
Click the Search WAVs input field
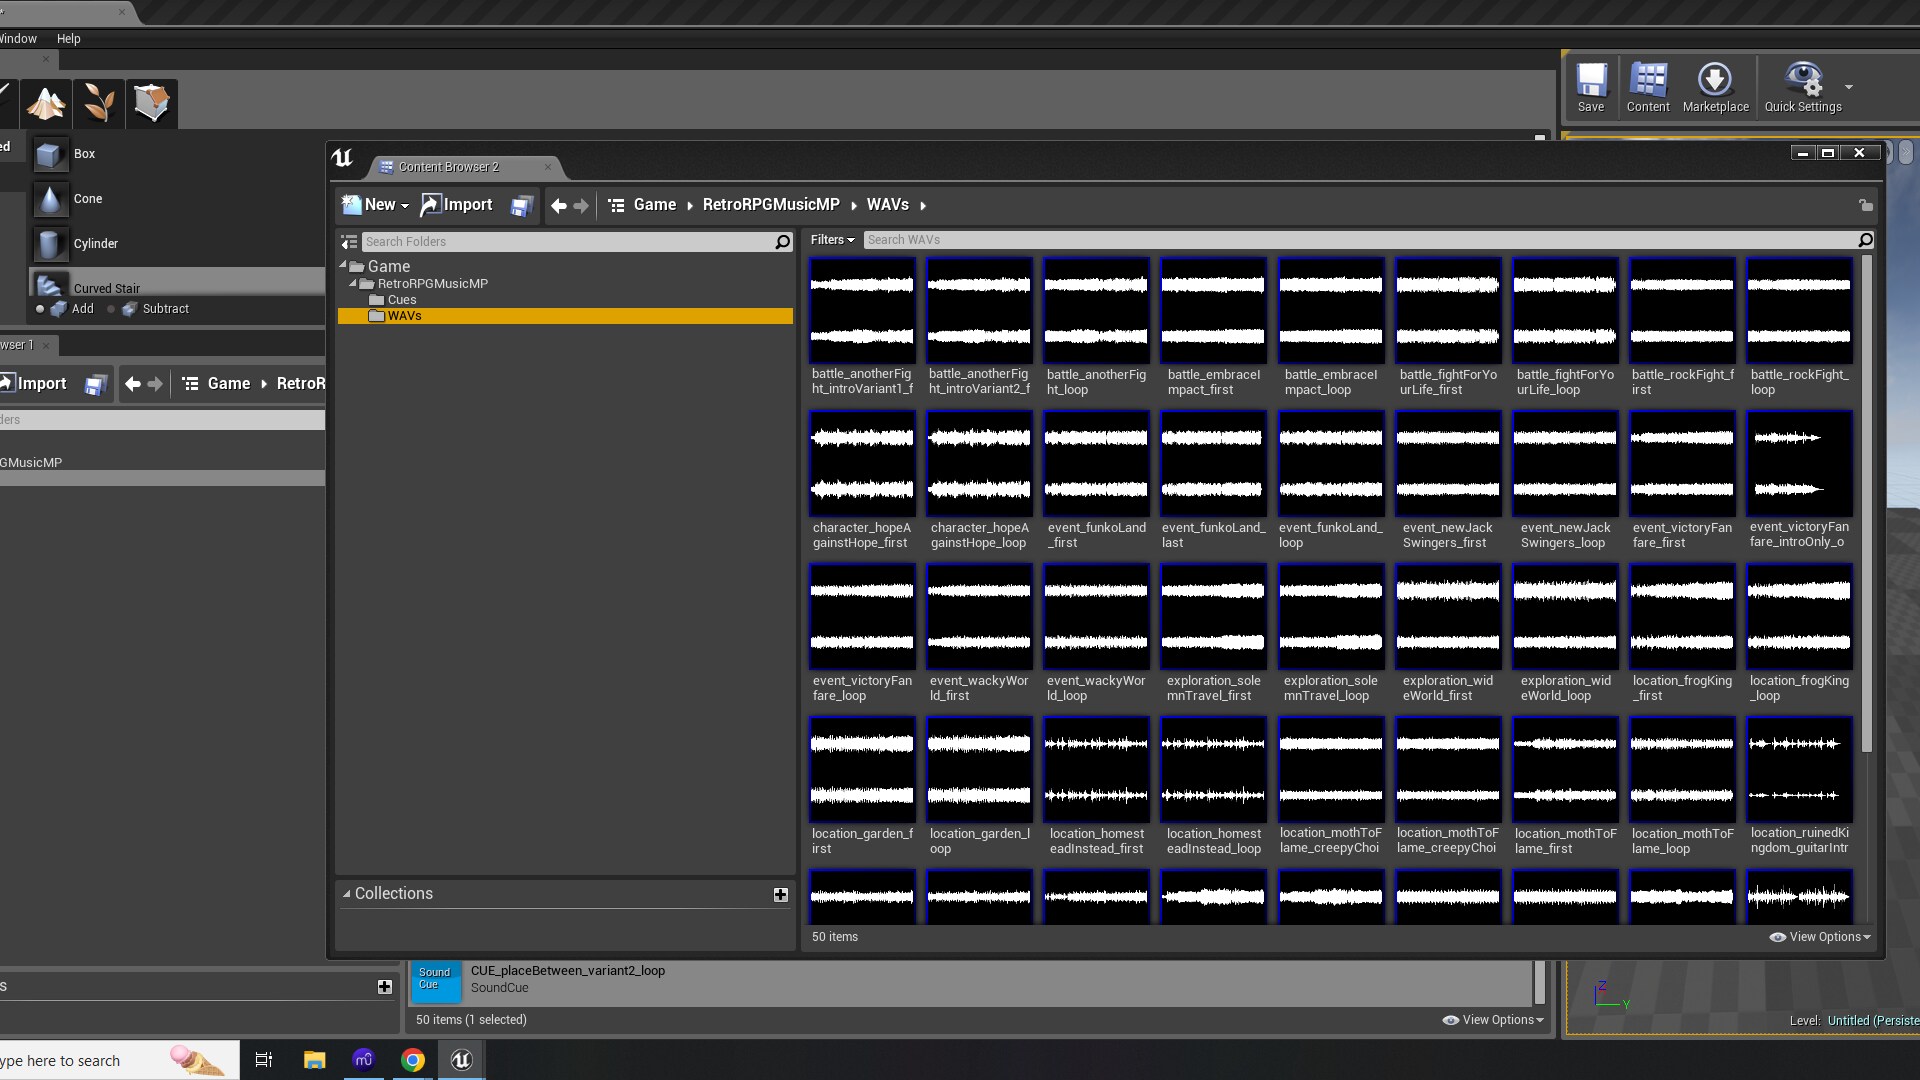click(x=1360, y=240)
